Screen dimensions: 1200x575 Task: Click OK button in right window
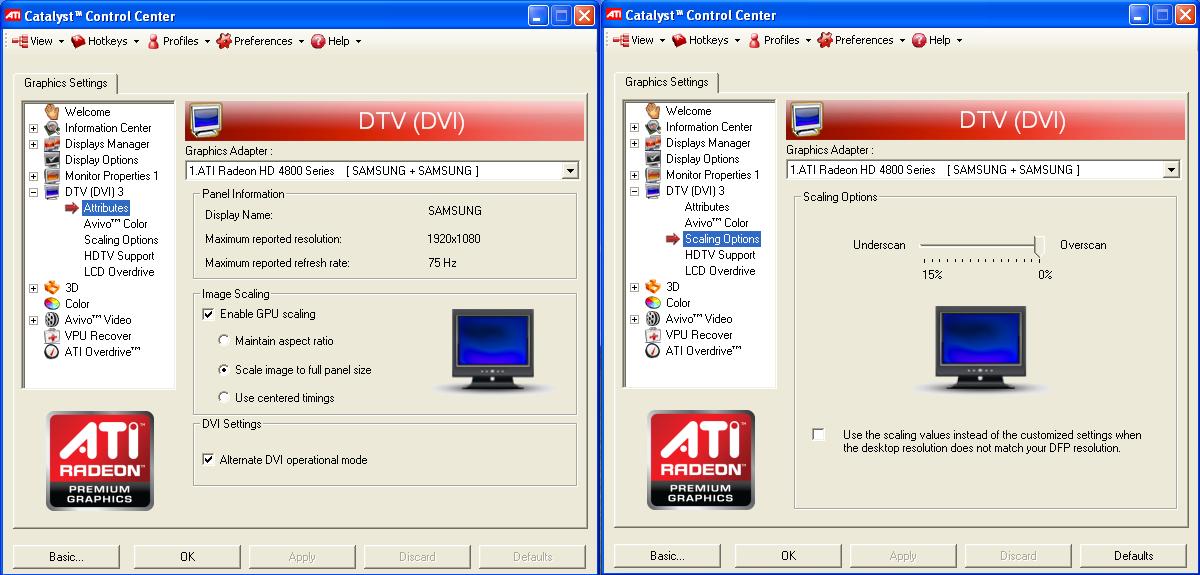[x=788, y=556]
